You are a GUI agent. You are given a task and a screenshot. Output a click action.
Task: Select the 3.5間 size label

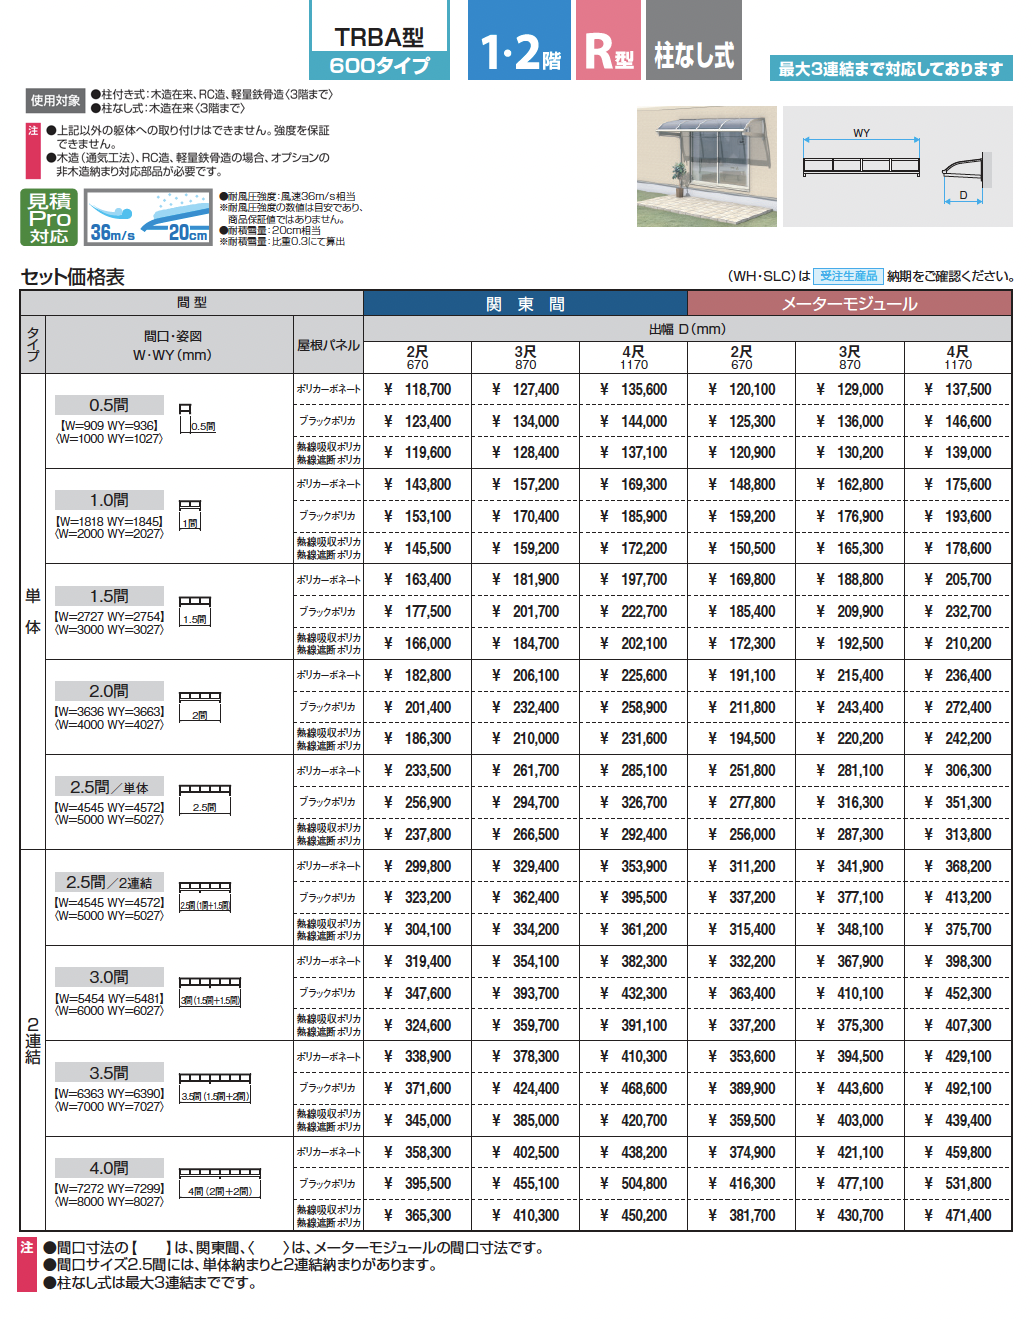(109, 1073)
